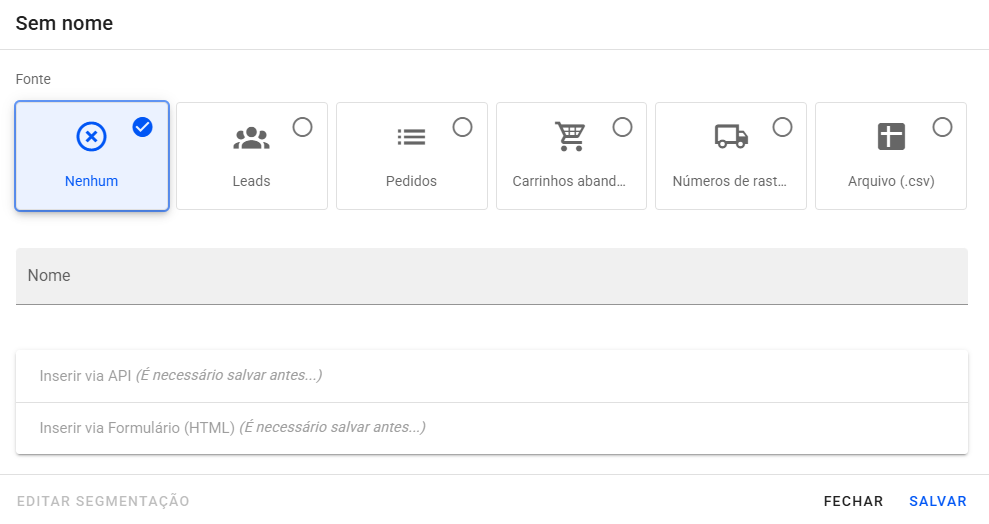Click the abandoned shopping cart icon
Viewport: 989px width, 524px height.
pos(570,137)
